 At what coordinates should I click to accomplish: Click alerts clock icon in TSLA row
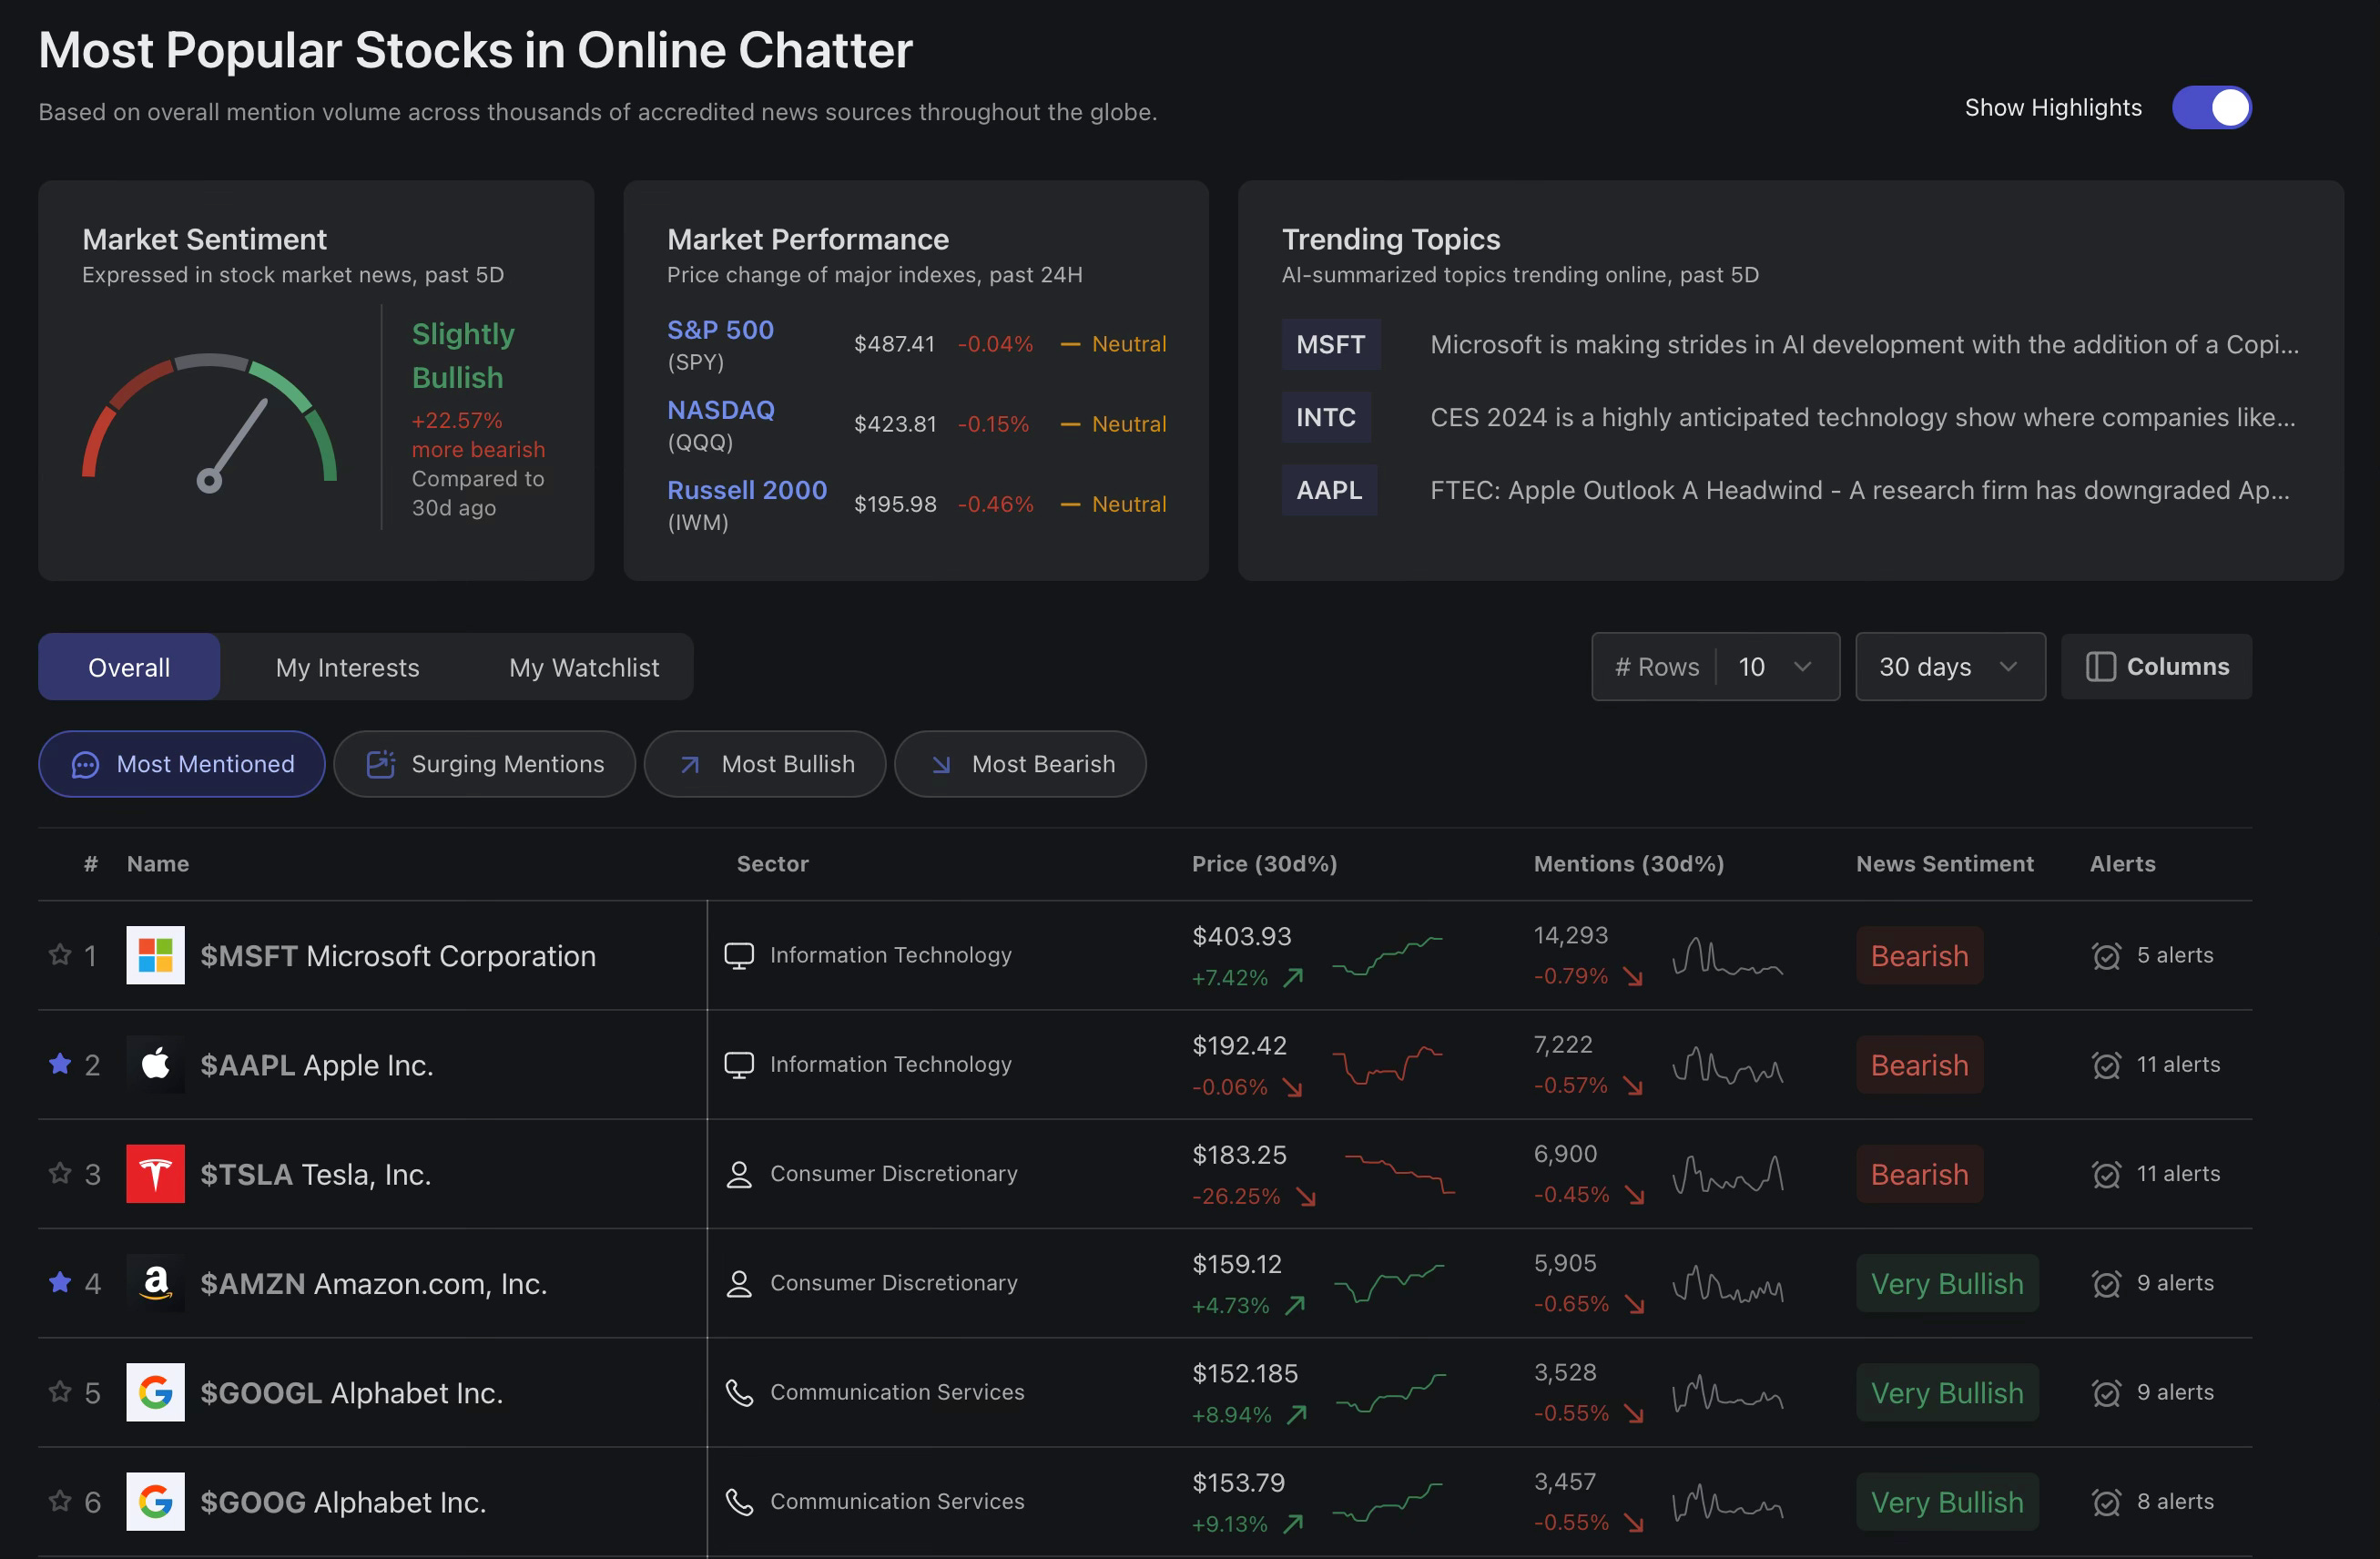point(2106,1174)
